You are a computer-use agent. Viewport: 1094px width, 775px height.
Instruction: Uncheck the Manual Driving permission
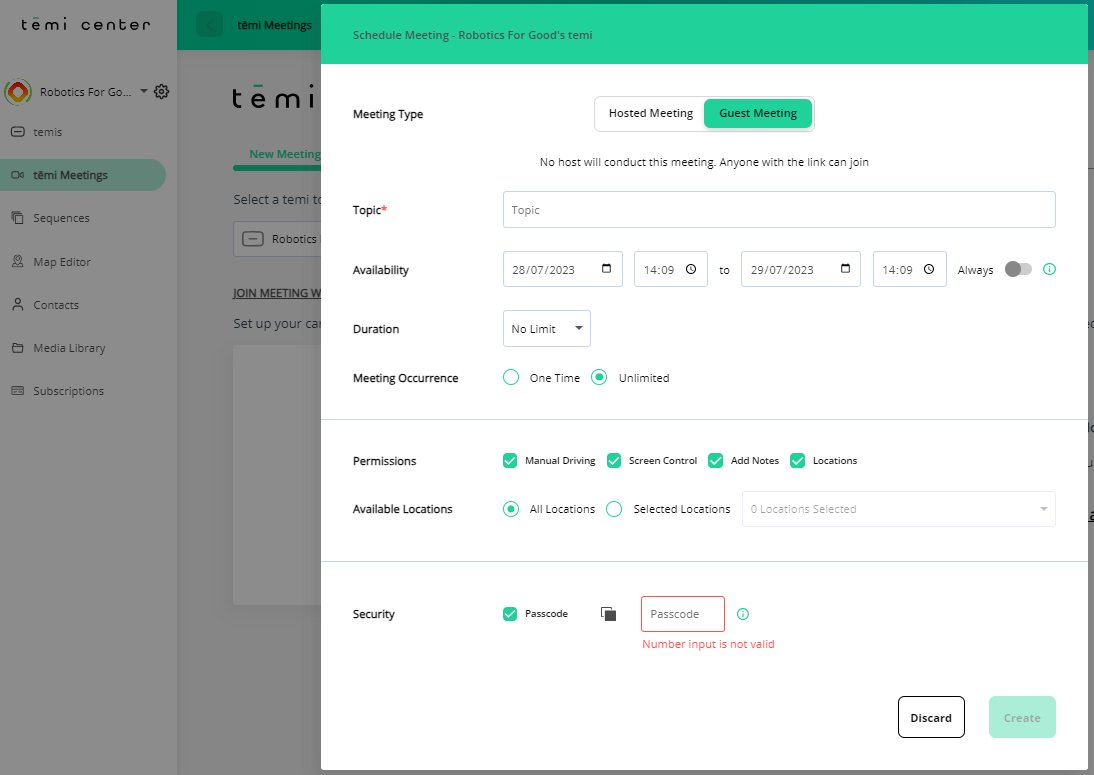510,460
